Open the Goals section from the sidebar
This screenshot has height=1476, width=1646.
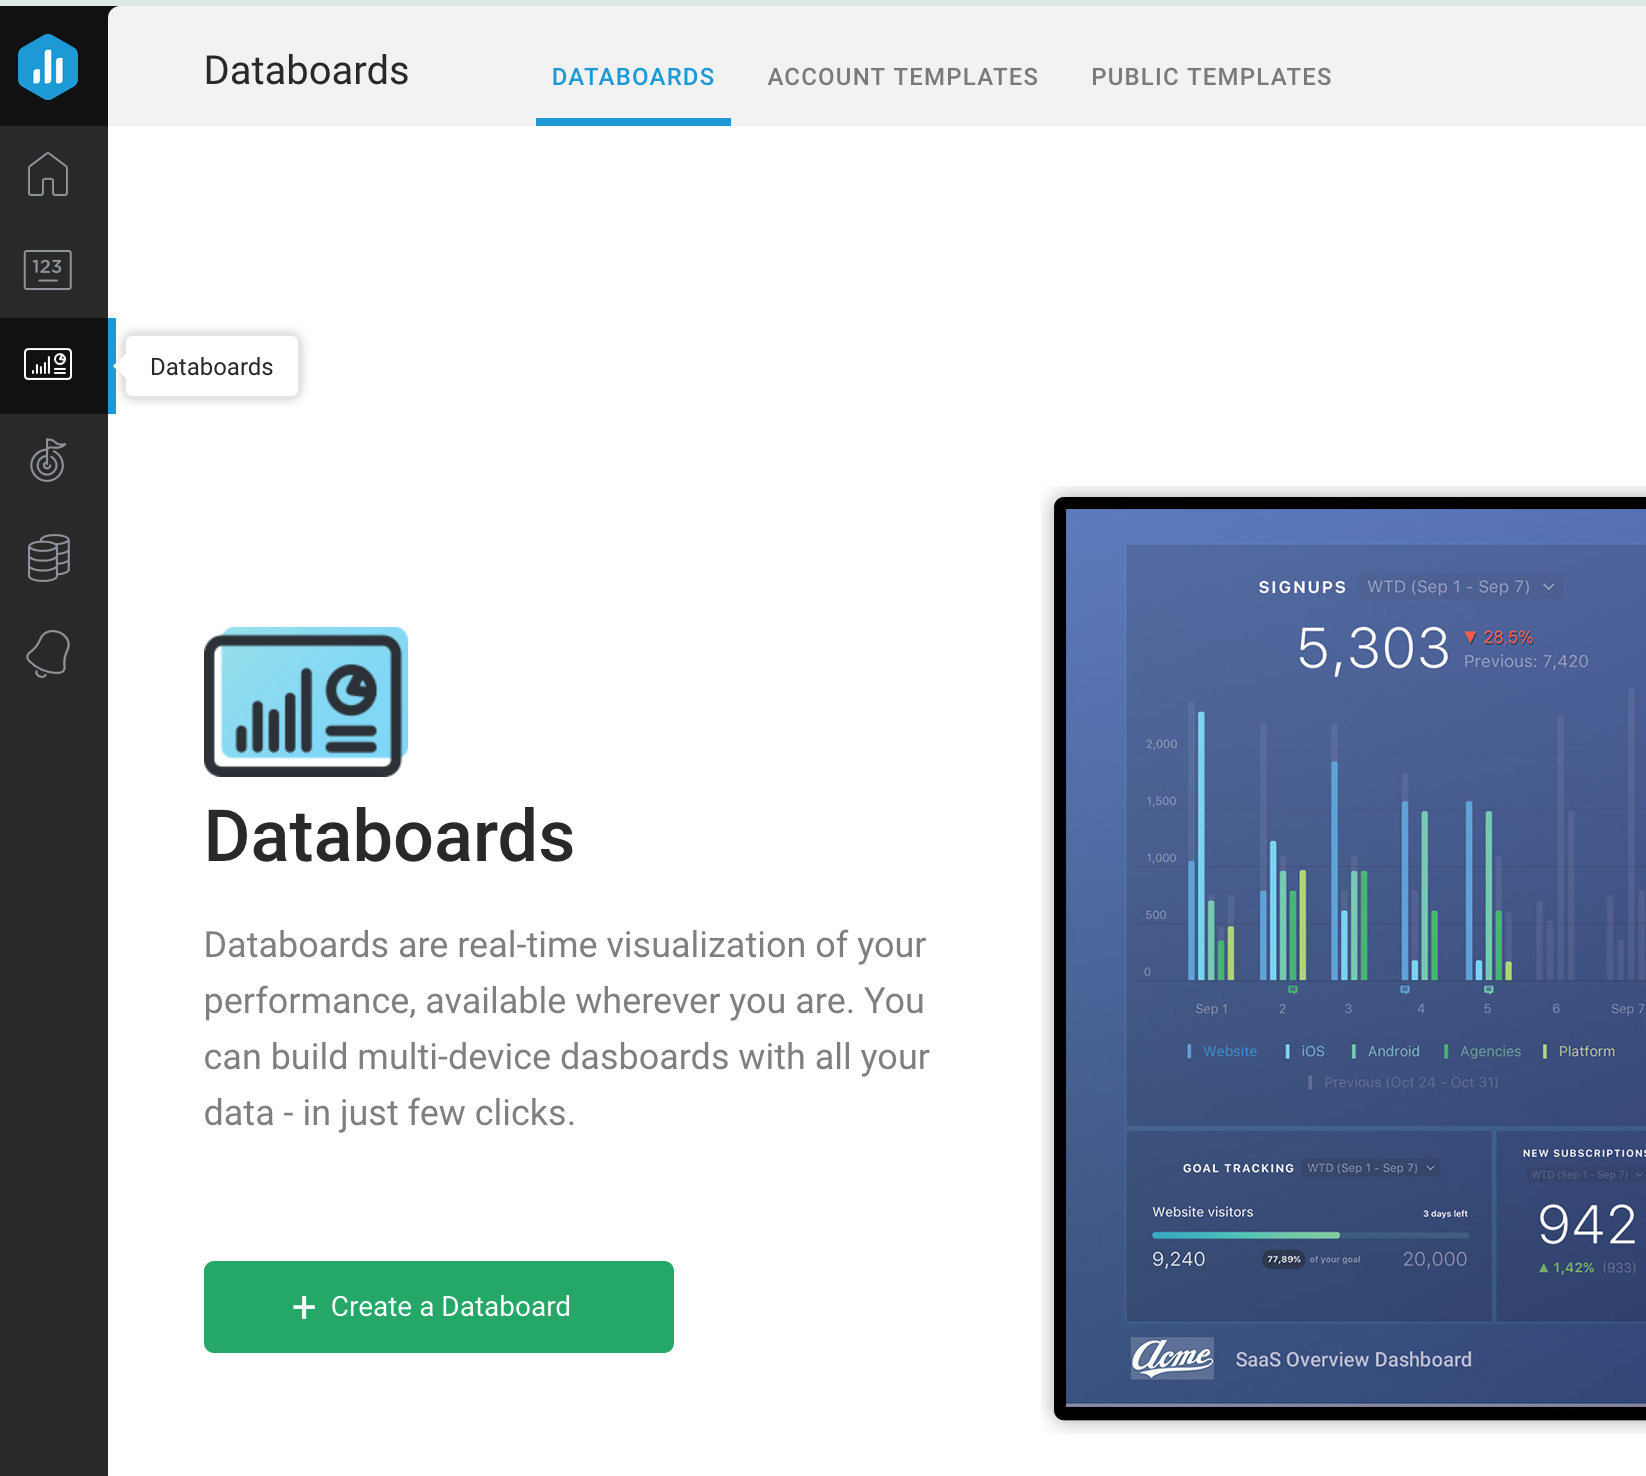(x=47, y=461)
